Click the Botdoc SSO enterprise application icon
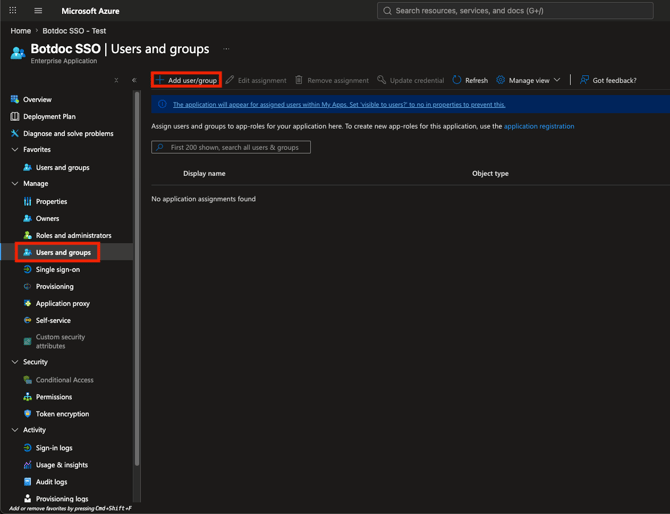The image size is (670, 514). pos(18,53)
